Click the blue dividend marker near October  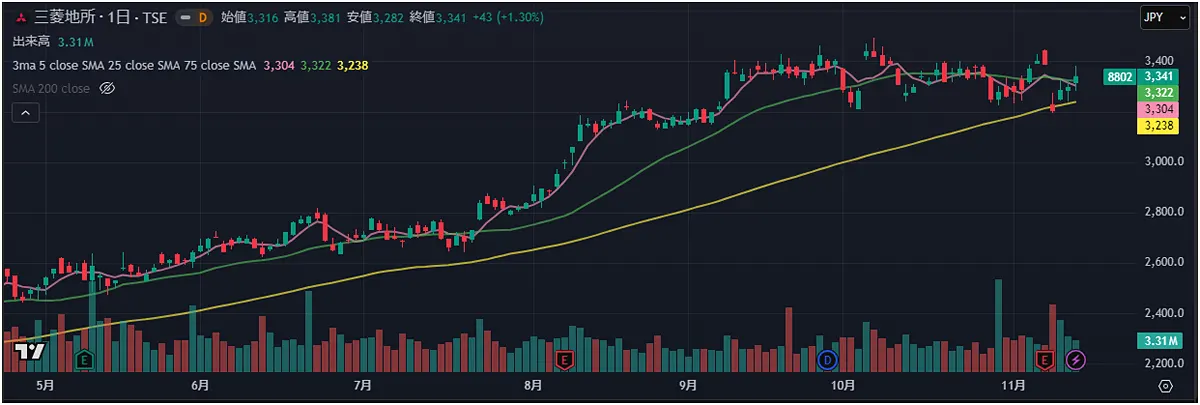pos(827,358)
